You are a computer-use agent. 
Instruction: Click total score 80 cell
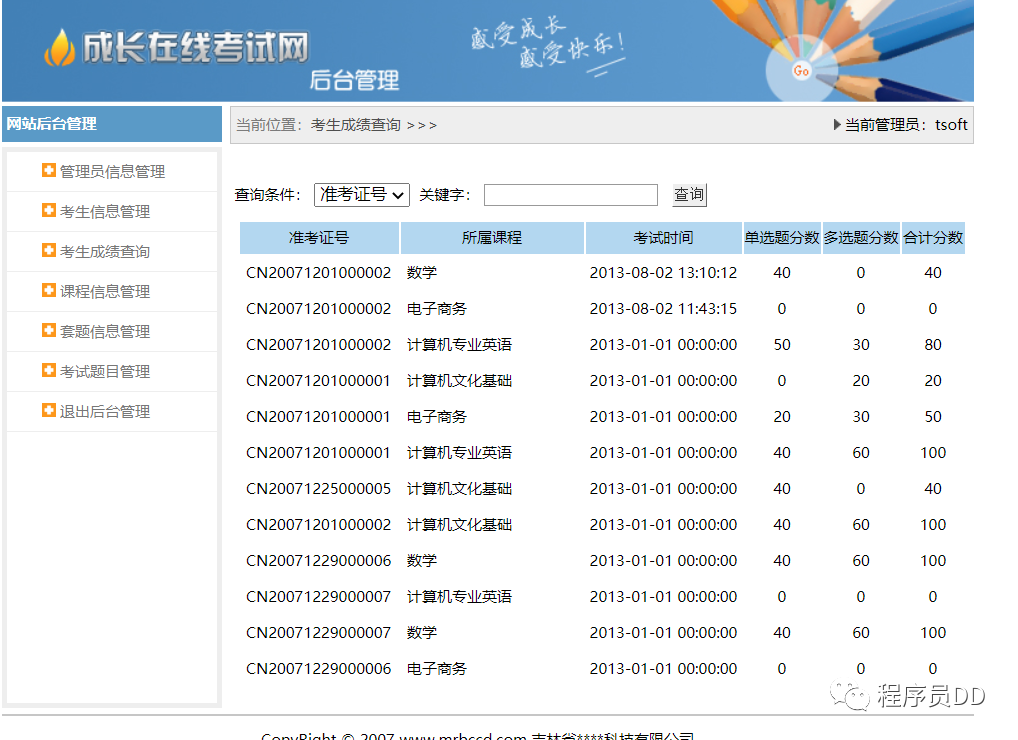pos(933,345)
